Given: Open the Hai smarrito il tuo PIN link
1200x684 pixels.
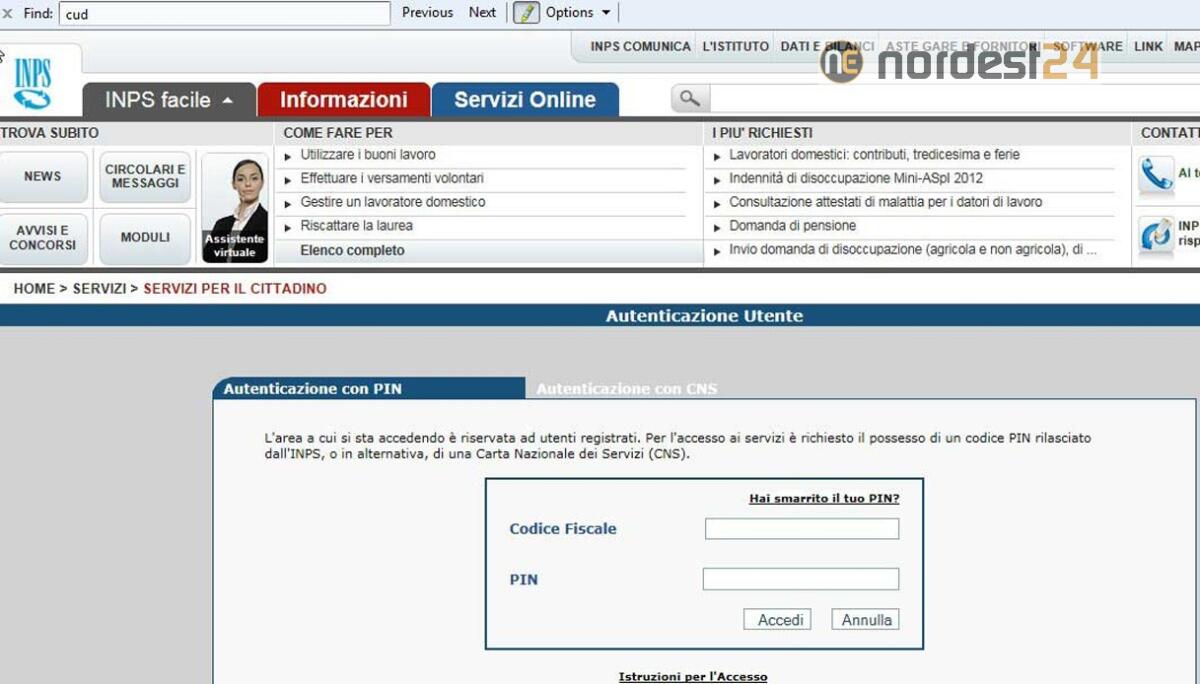Looking at the screenshot, I should pyautogui.click(x=824, y=499).
